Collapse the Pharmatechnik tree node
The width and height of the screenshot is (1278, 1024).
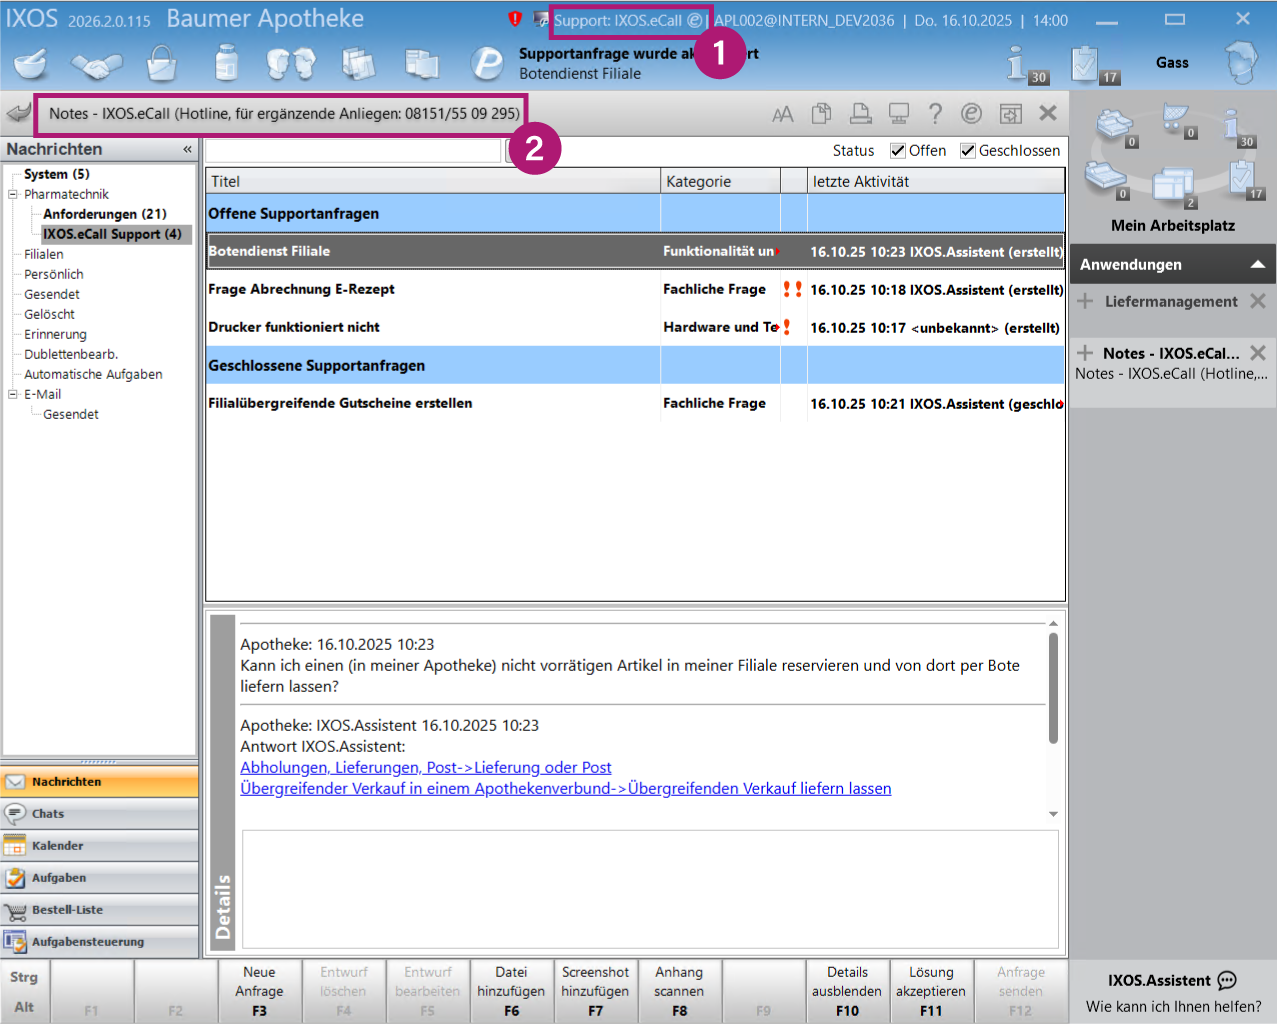(13, 194)
